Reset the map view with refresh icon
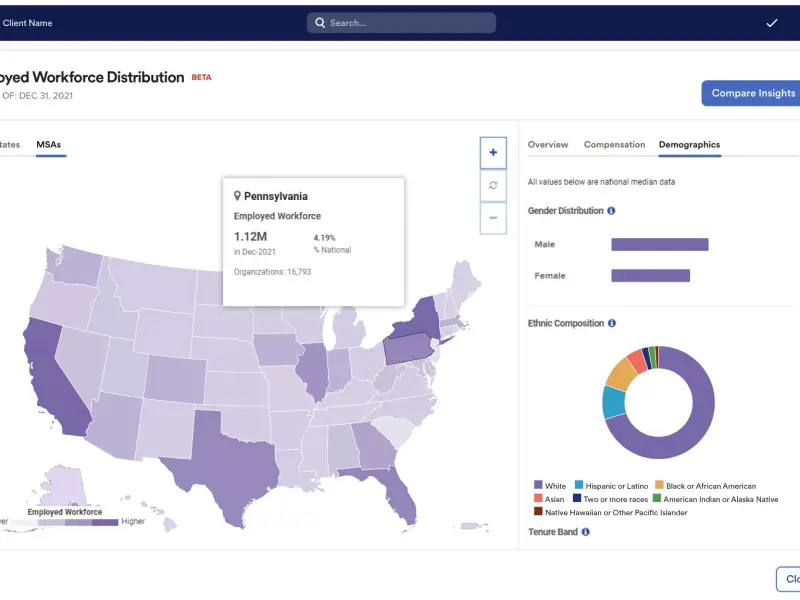The height and width of the screenshot is (600, 800). (493, 185)
